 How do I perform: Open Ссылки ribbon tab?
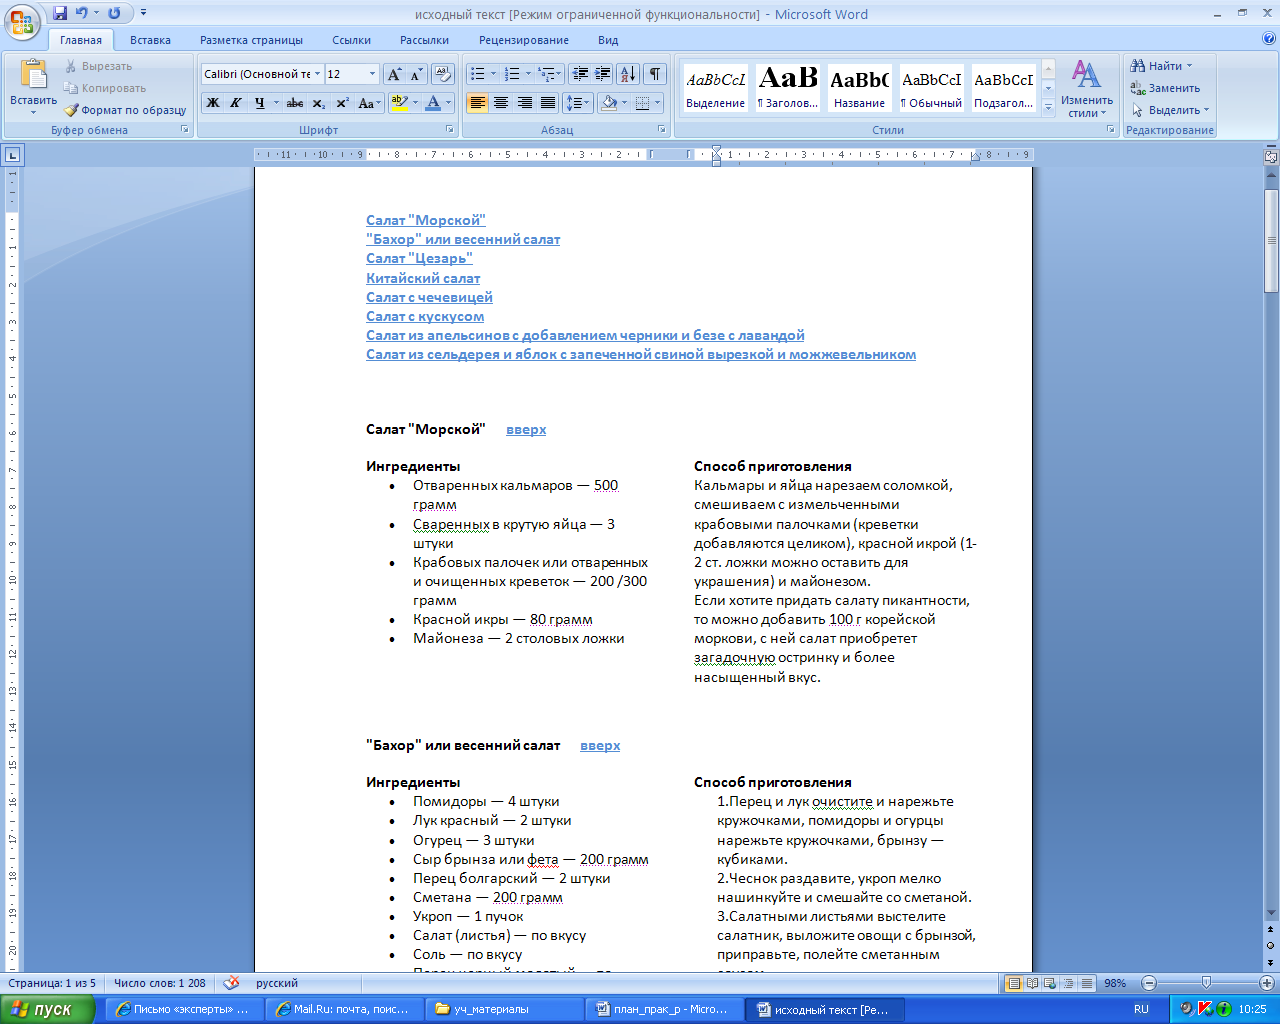click(x=351, y=40)
